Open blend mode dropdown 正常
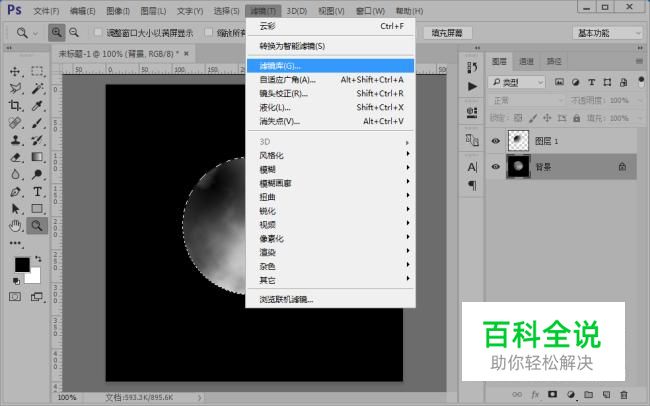The image size is (650, 406). [526, 100]
